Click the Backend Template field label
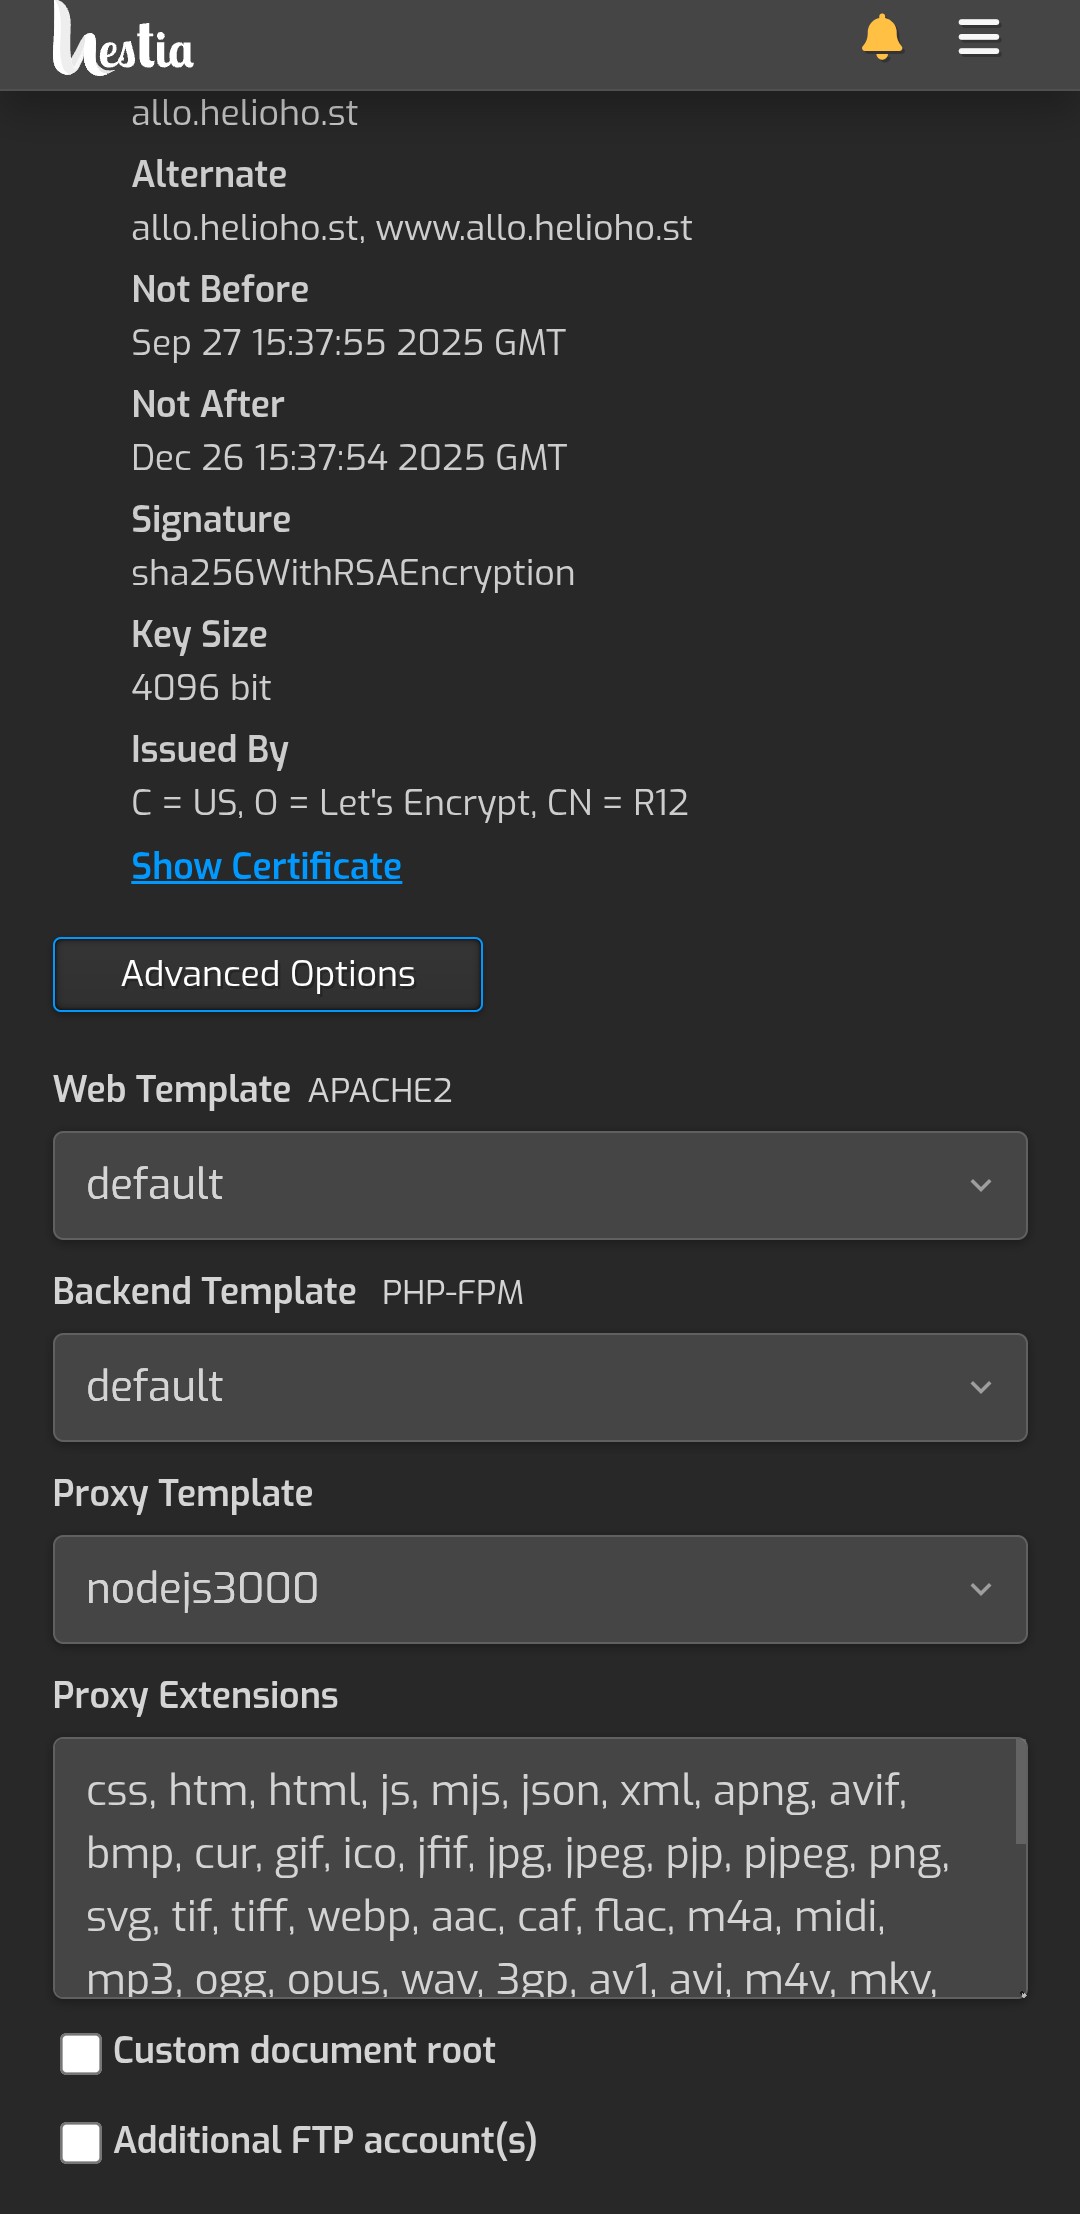 tap(204, 1291)
